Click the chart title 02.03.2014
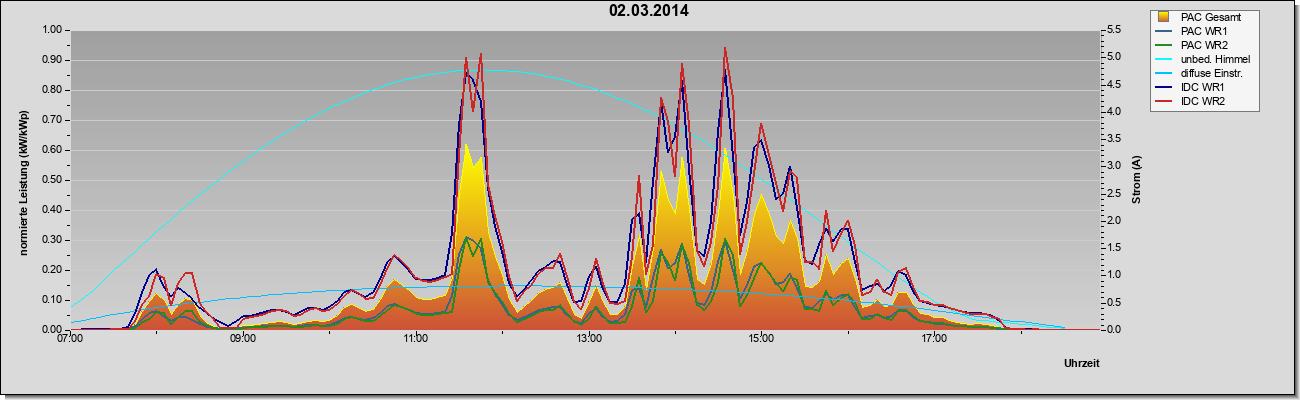Viewport: 1300px width, 400px height. point(648,11)
